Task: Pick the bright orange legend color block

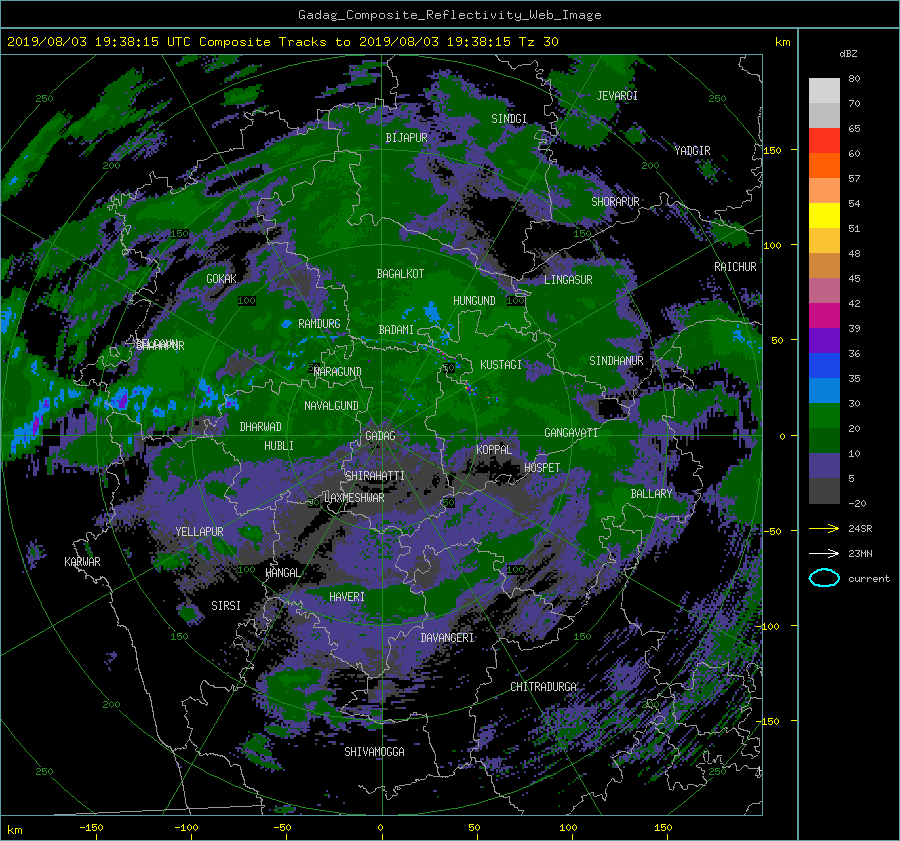Action: point(824,165)
